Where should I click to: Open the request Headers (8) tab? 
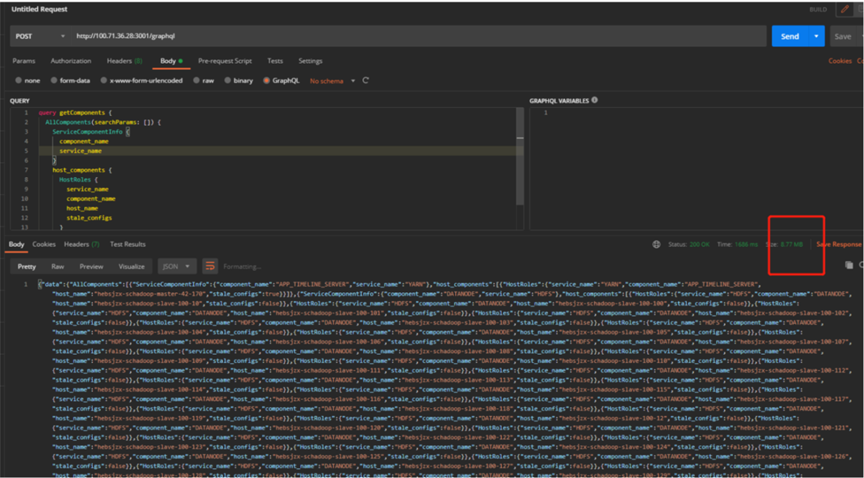[125, 61]
